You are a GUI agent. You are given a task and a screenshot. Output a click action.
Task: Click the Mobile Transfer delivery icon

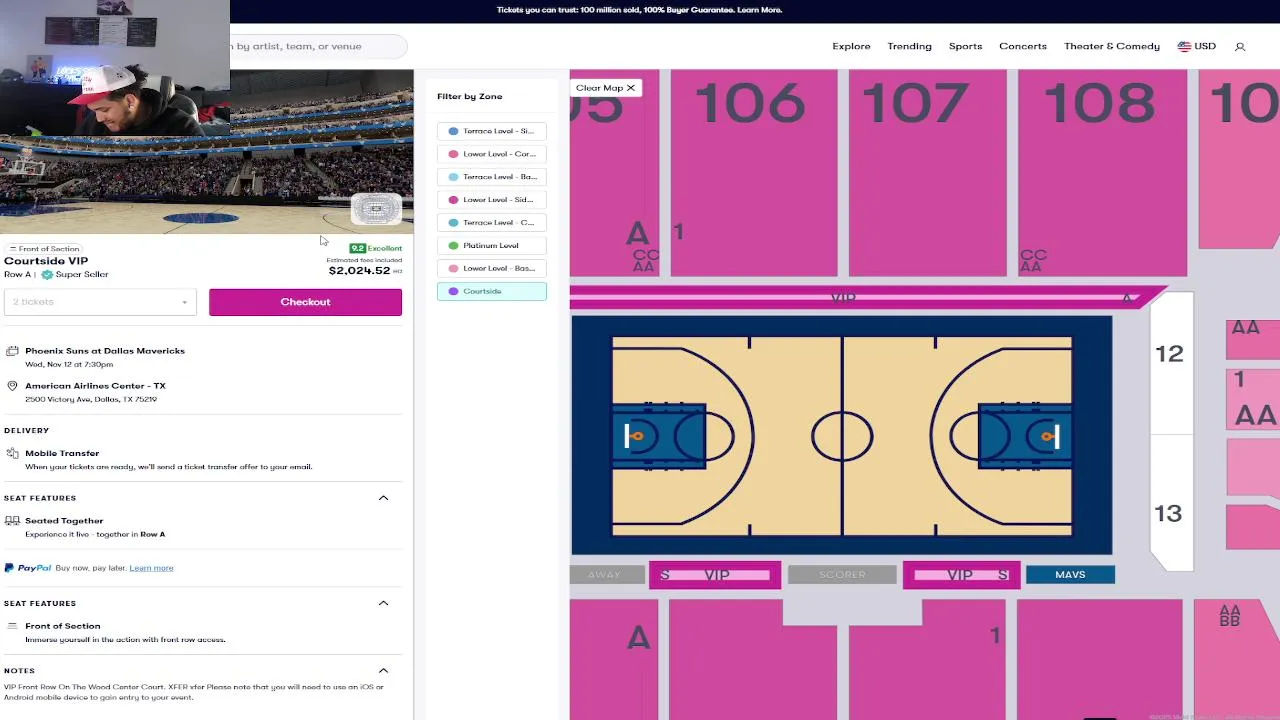click(x=12, y=453)
